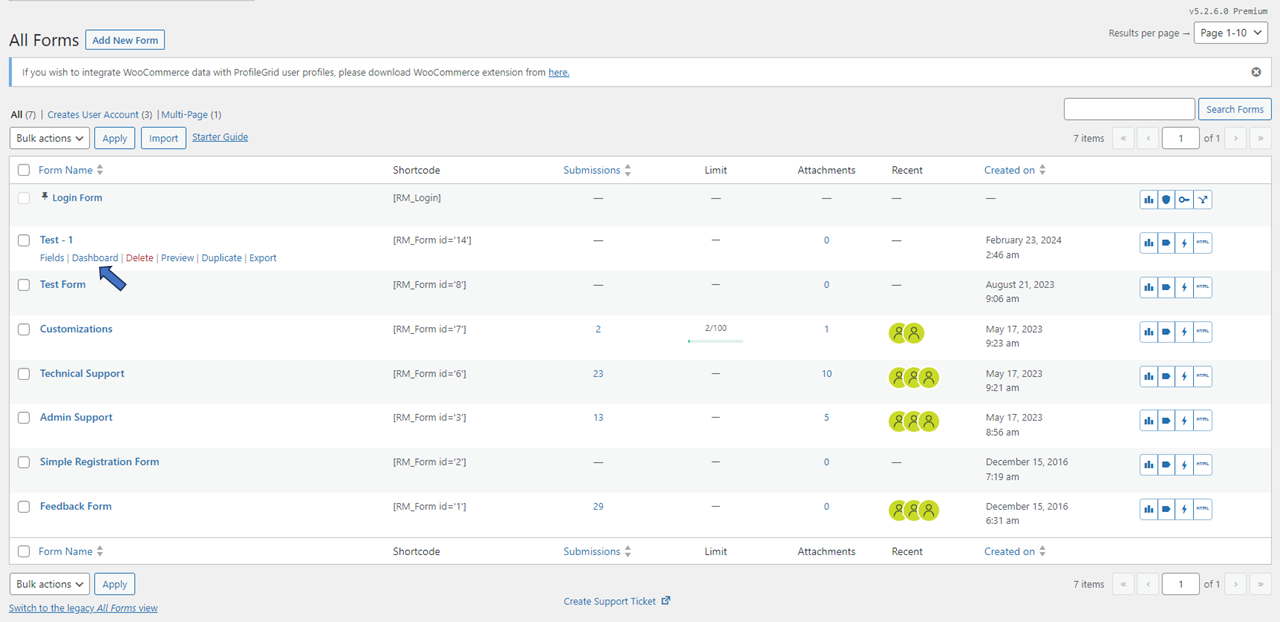Click the shield icon on Login Form row

(1166, 199)
